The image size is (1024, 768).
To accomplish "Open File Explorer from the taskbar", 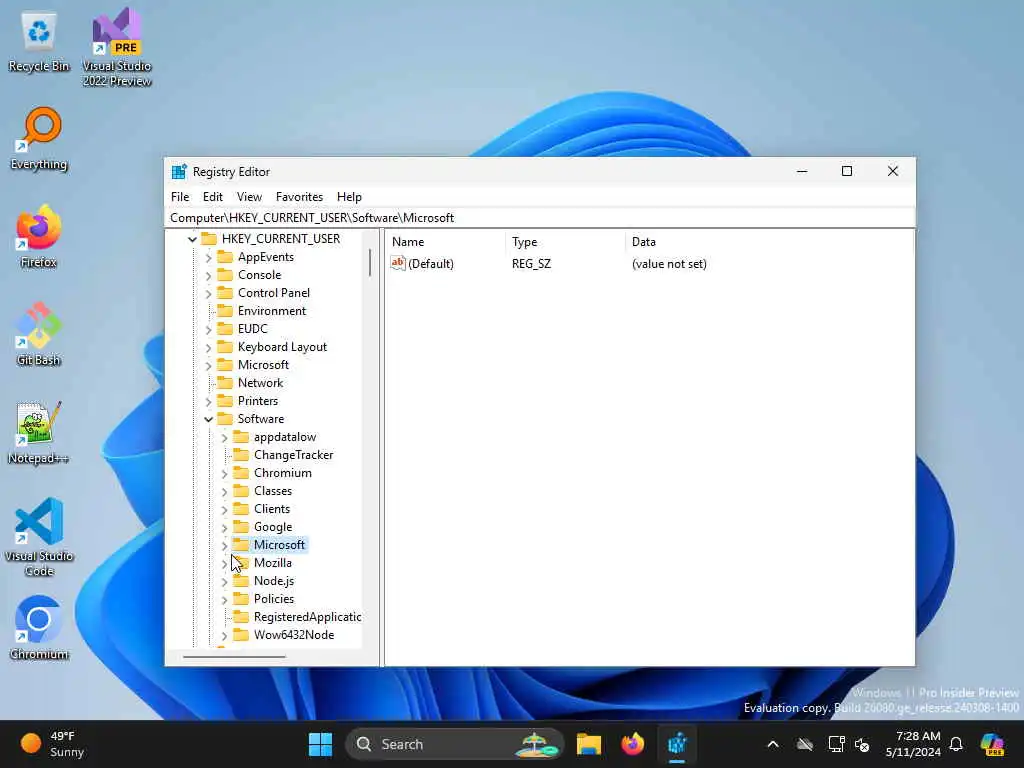I will pyautogui.click(x=588, y=744).
